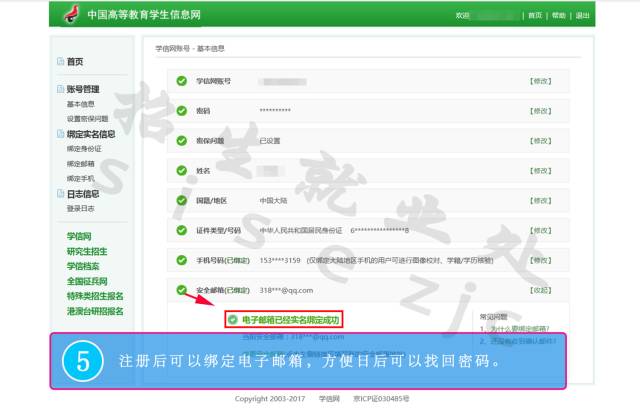
Task: Click the green check icon beside 手机号码
Action: 181,260
